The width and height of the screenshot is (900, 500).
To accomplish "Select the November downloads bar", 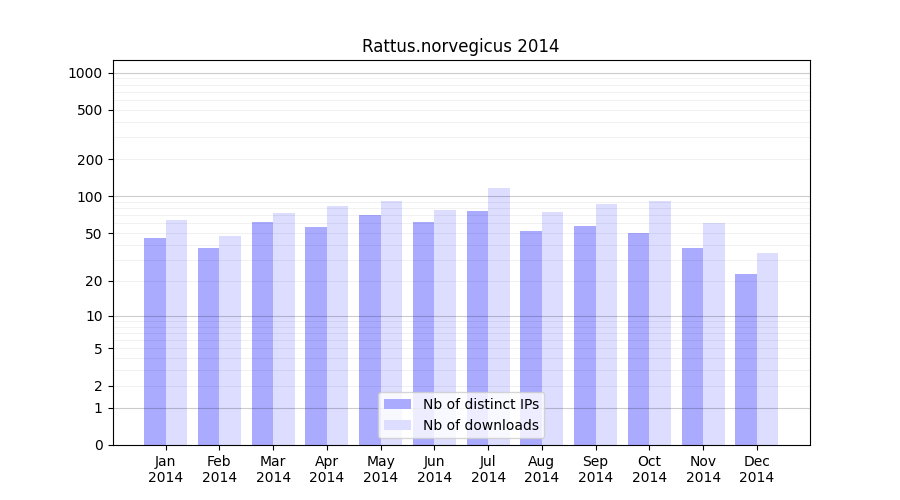I will pyautogui.click(x=714, y=333).
